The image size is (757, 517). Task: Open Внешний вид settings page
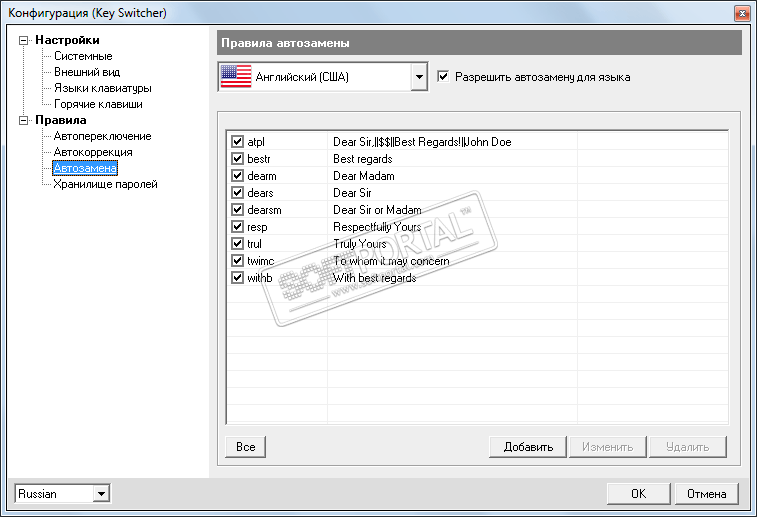(x=87, y=72)
